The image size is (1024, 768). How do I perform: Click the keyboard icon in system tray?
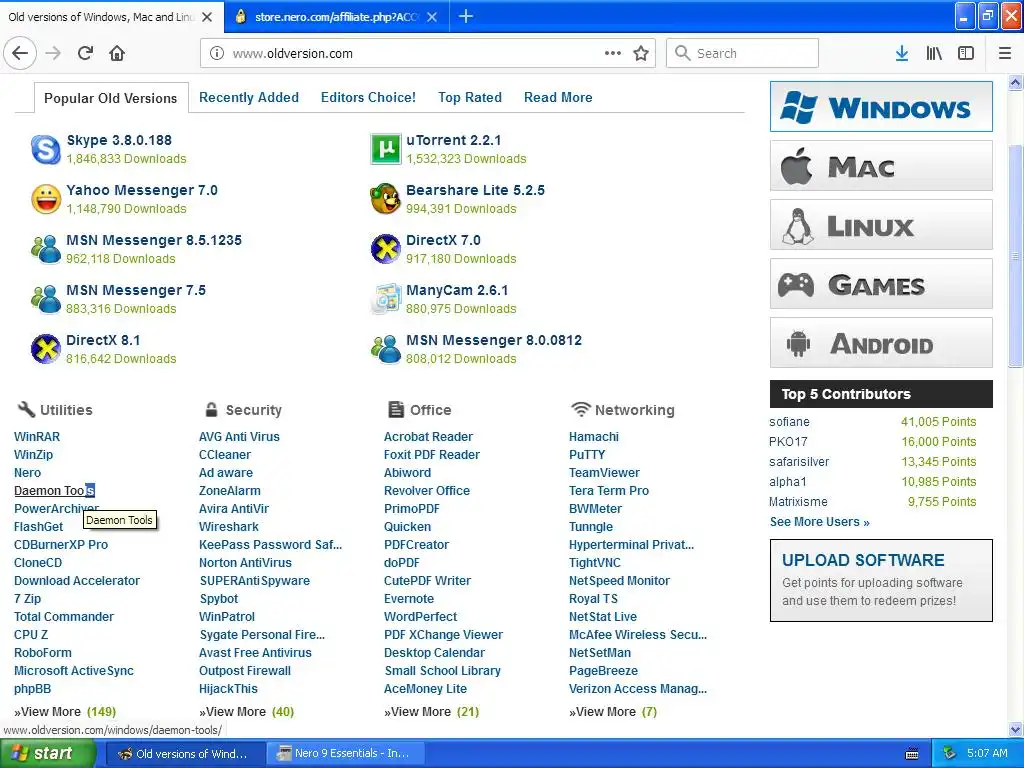pyautogui.click(x=912, y=754)
